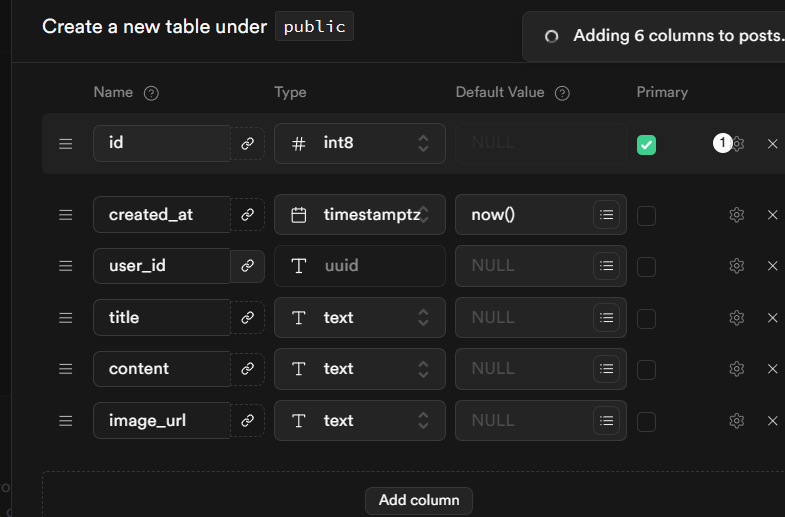Viewport: 785px width, 517px height.
Task: Mark created_at as a primary key
Action: (x=647, y=215)
